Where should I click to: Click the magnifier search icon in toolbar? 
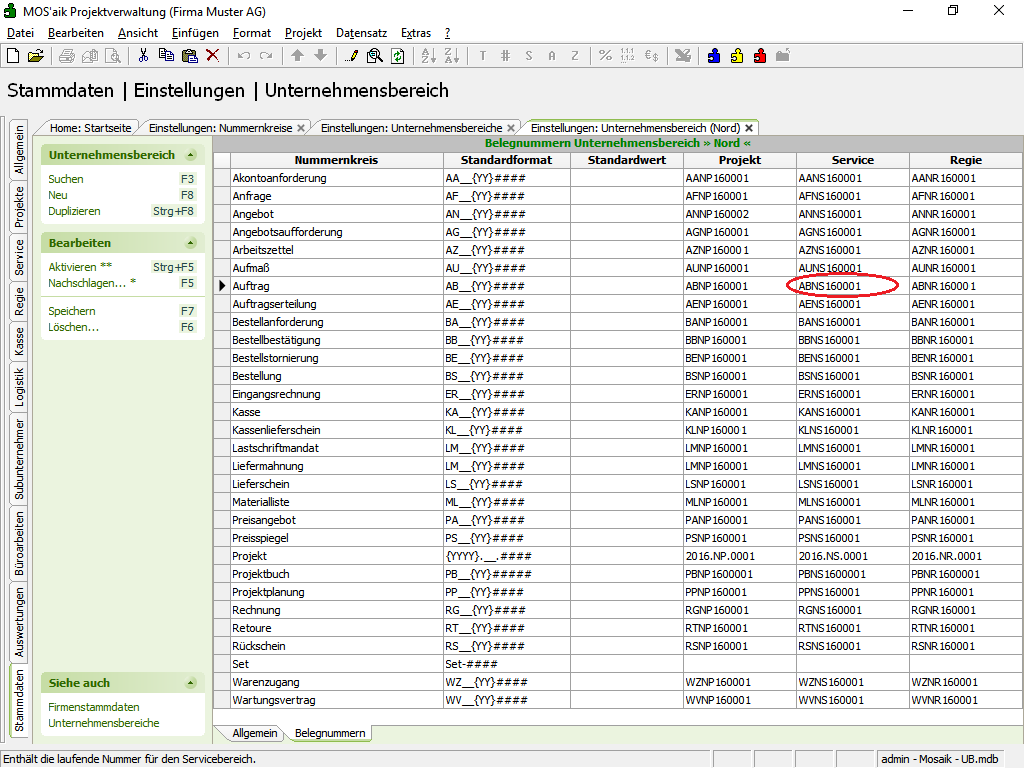tap(374, 56)
